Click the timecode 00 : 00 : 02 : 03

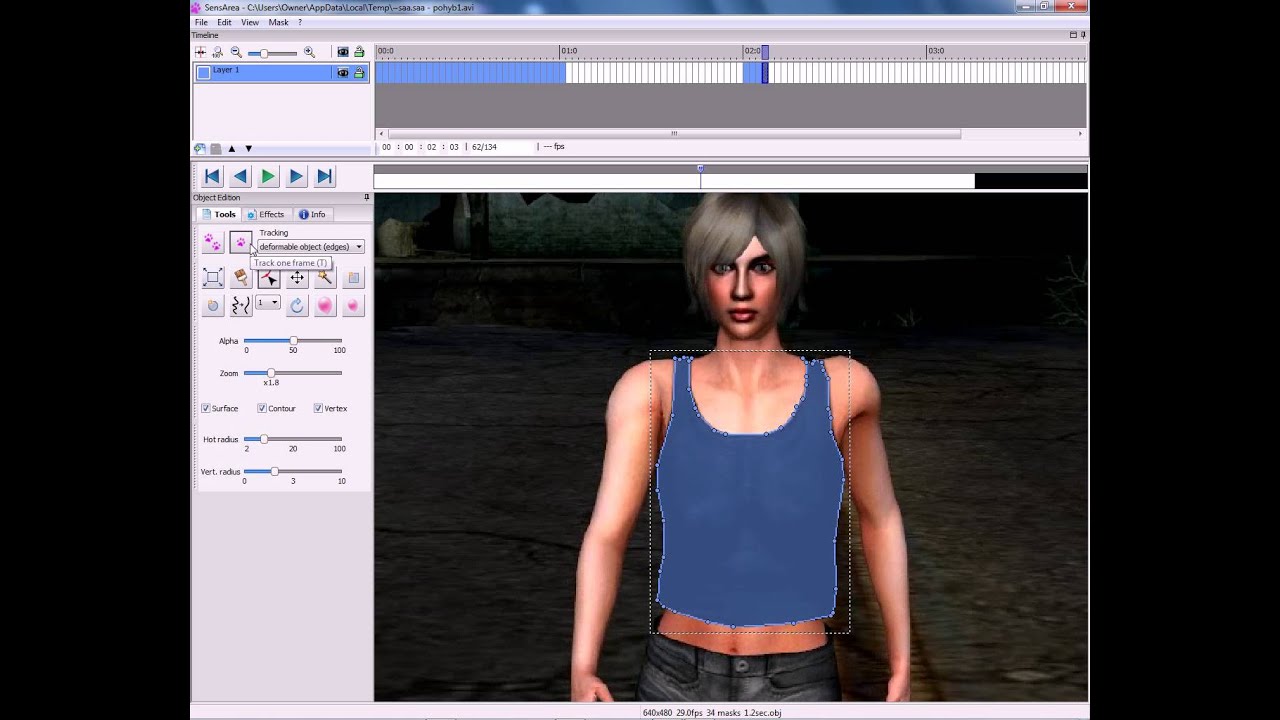(x=420, y=147)
